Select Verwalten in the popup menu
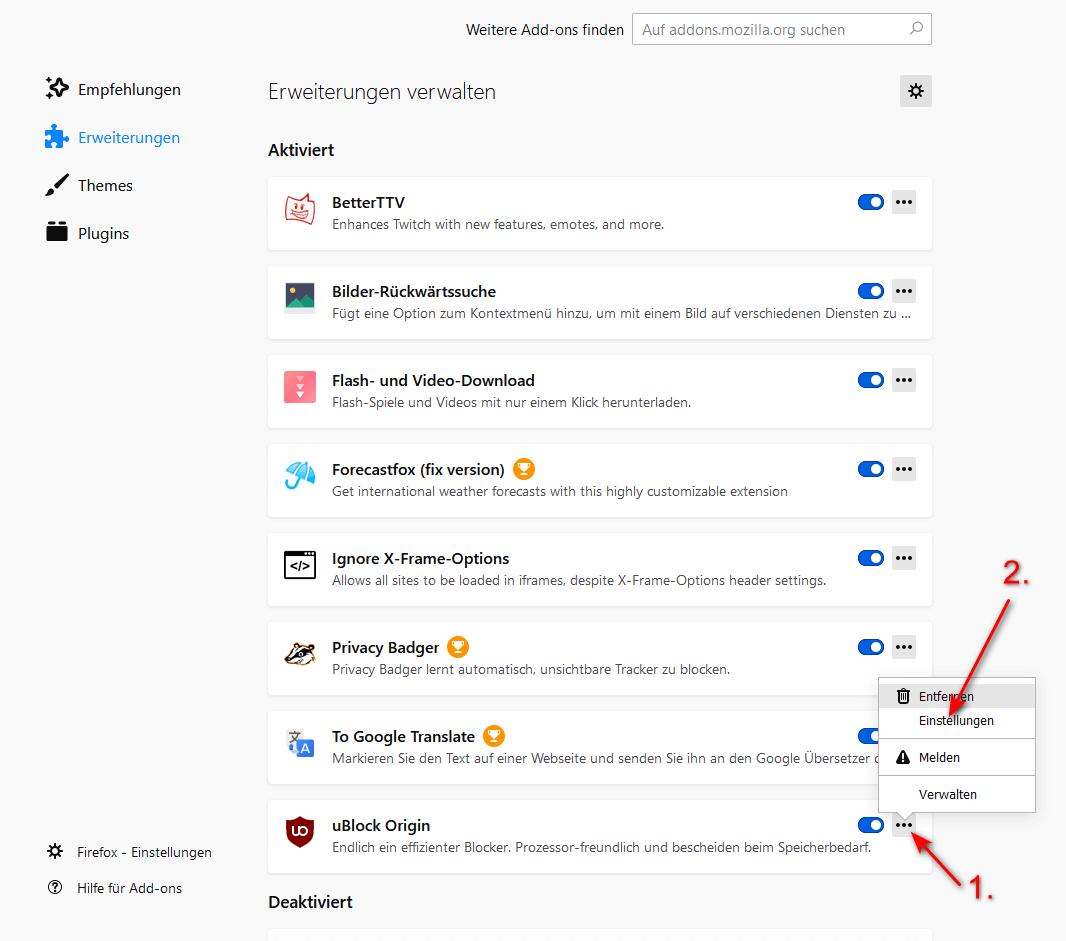The image size is (1066, 941). [957, 794]
